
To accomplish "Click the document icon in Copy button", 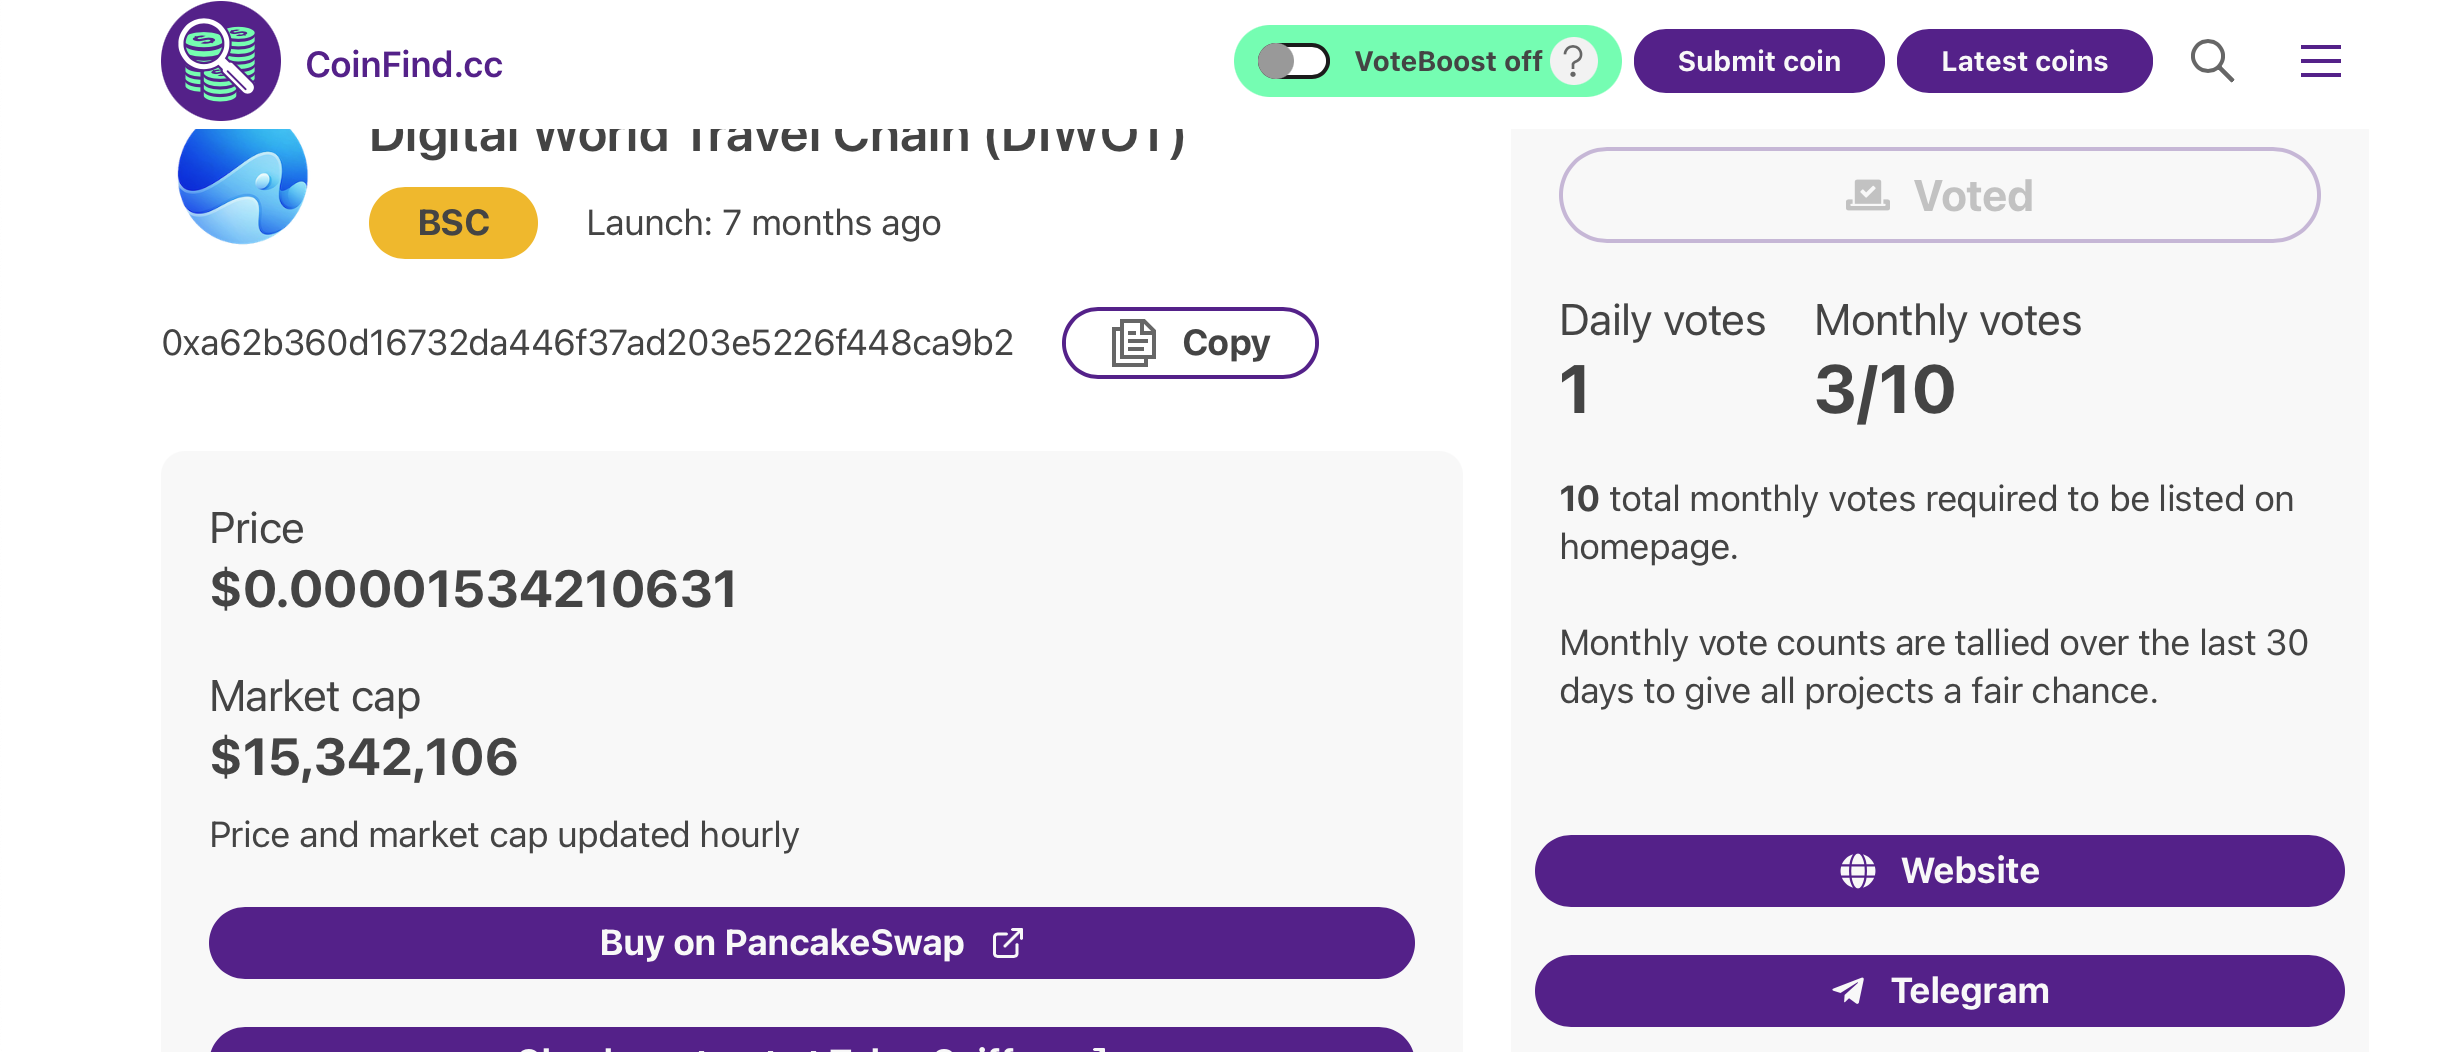I will [1134, 343].
